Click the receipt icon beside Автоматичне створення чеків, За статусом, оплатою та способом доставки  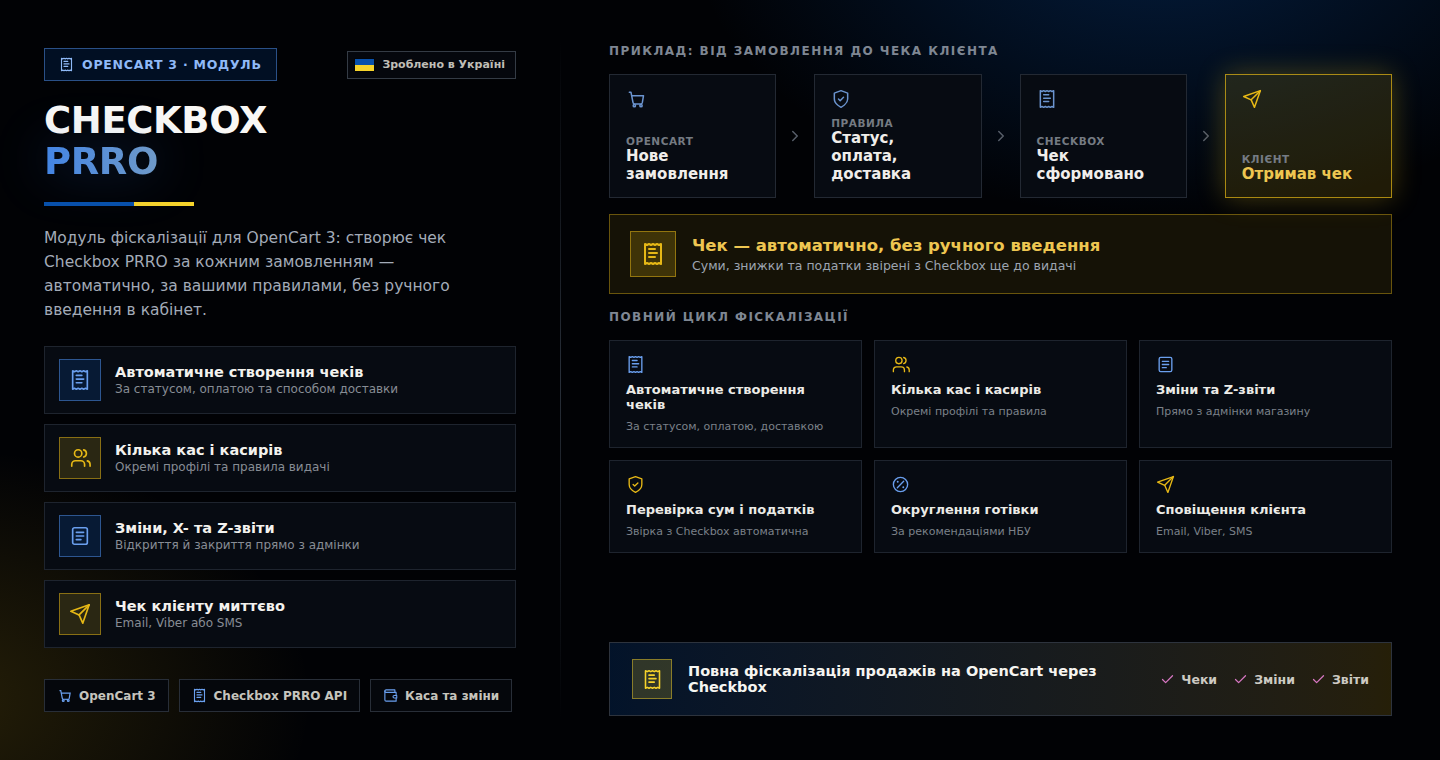click(x=80, y=380)
